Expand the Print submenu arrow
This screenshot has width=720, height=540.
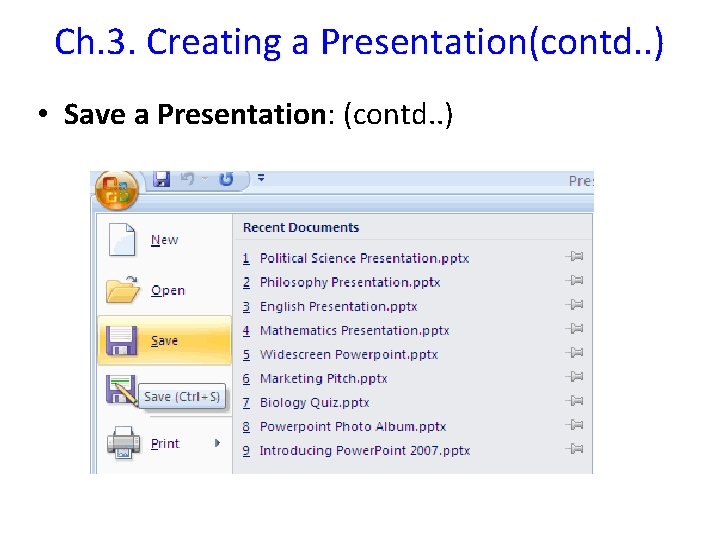click(217, 443)
